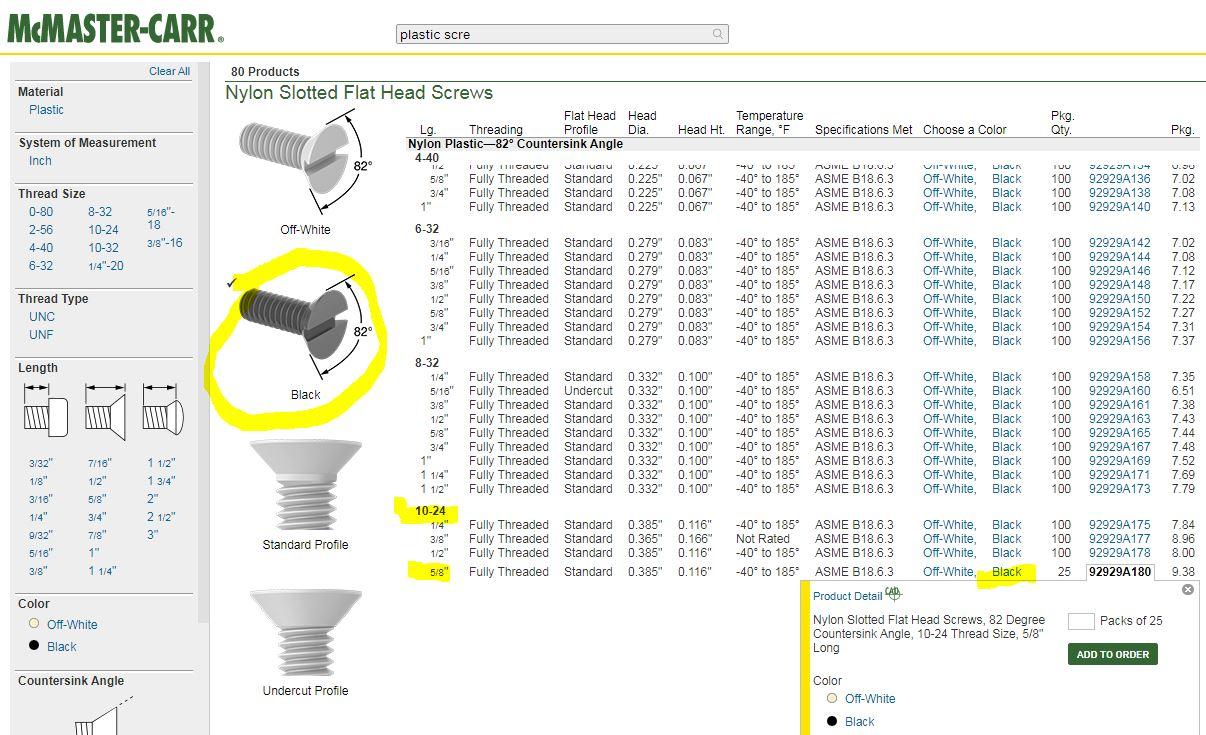Select the flat head length icon
The height and width of the screenshot is (735, 1206).
pos(105,412)
